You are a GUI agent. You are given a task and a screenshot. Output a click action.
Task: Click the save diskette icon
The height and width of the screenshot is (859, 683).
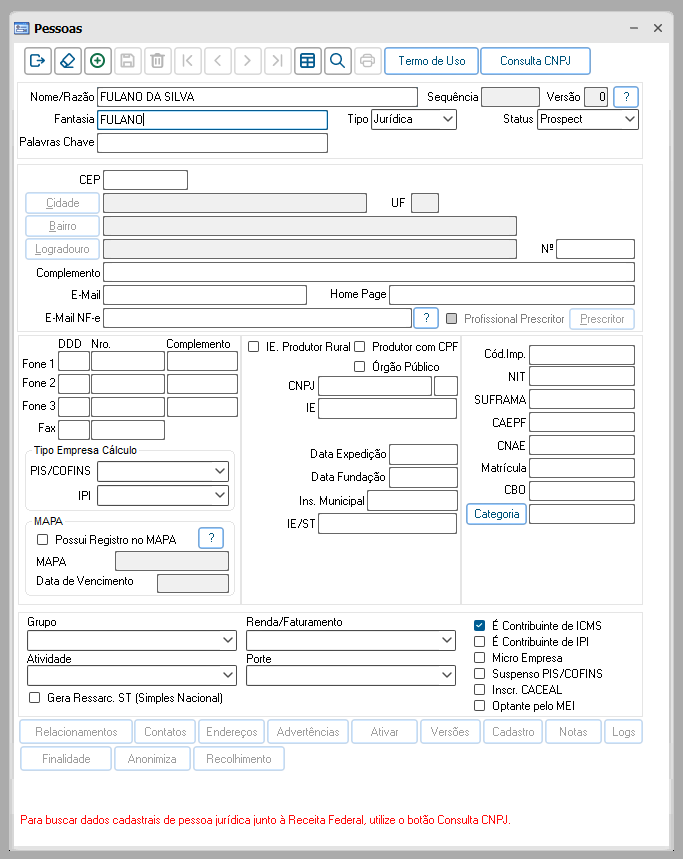click(128, 60)
